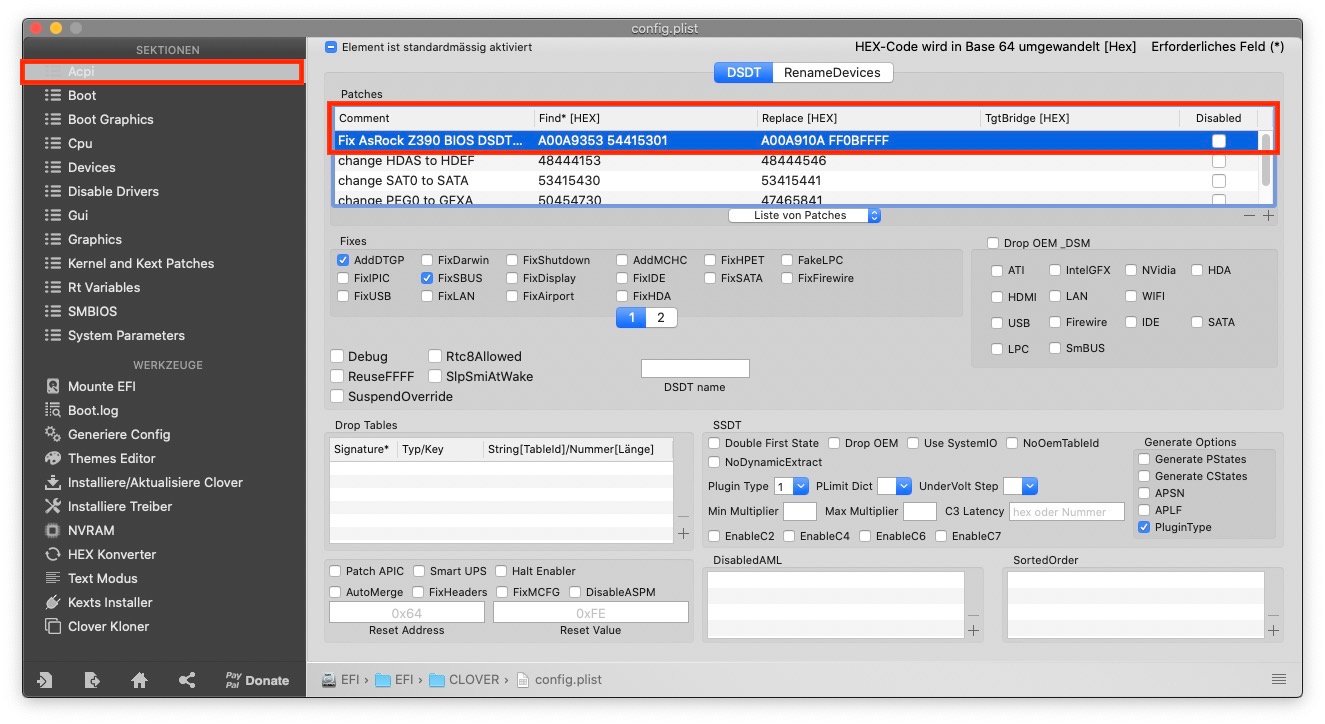Click the Find* [HEX] column header

tap(645, 118)
